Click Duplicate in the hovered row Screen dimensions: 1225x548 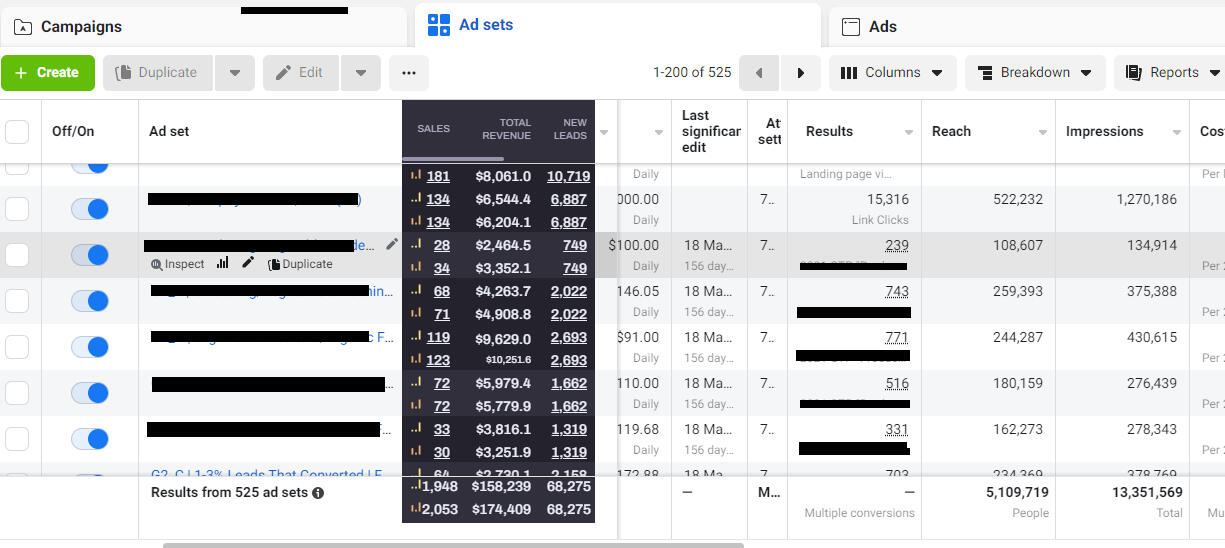(300, 264)
